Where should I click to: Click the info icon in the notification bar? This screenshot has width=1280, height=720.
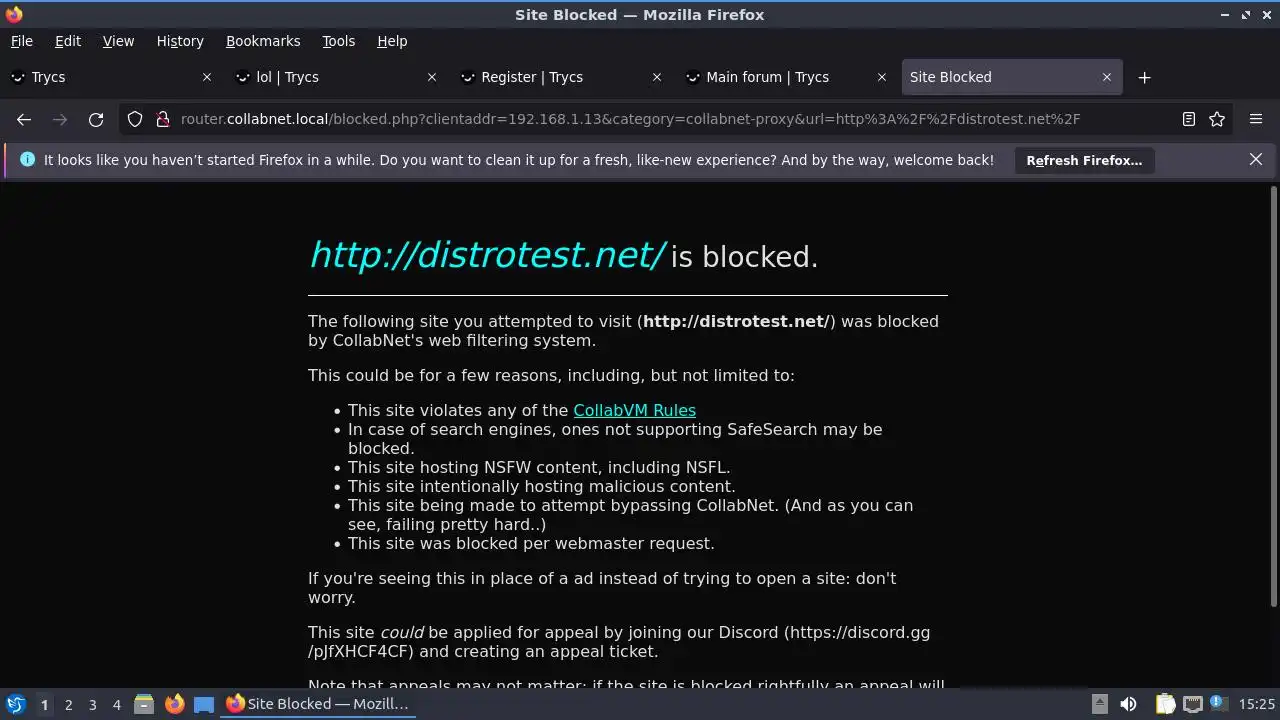click(27, 160)
